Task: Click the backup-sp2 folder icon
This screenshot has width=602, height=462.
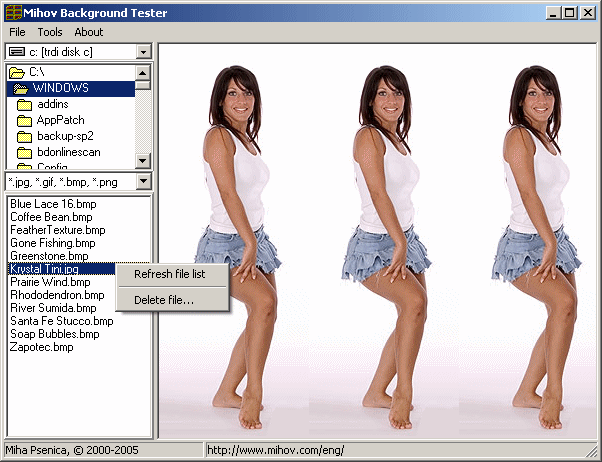Action: point(25,136)
